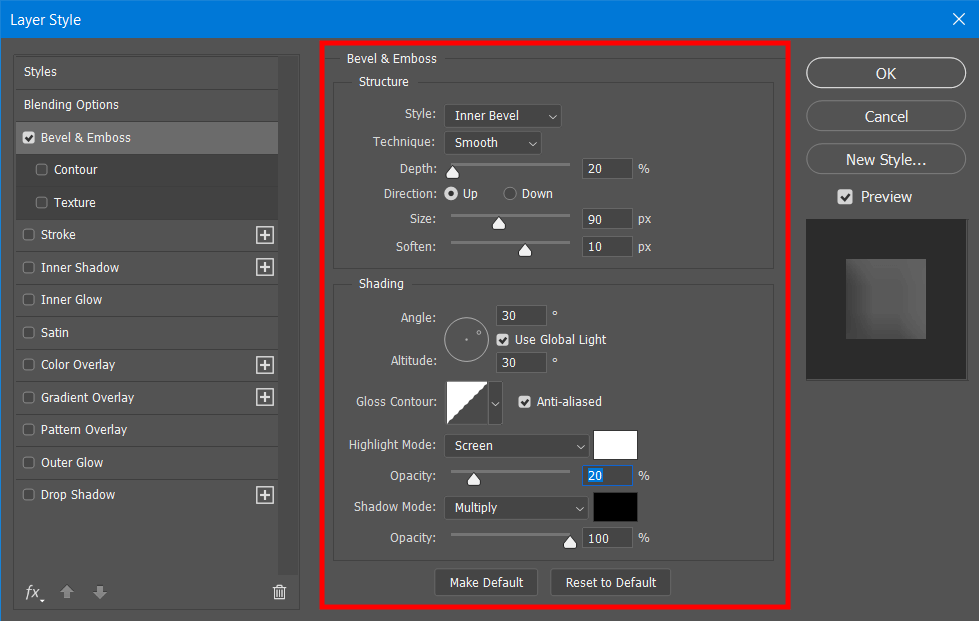
Task: Open the Pattern Overlay settings row
Action: click(147, 430)
